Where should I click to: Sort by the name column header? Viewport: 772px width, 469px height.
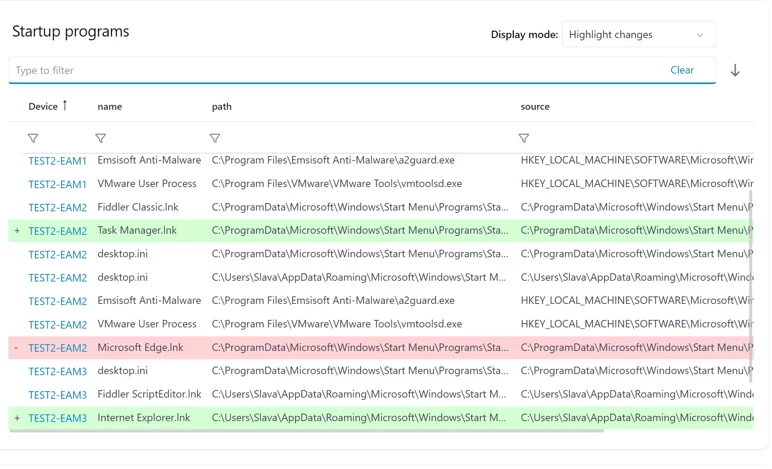[x=110, y=107]
